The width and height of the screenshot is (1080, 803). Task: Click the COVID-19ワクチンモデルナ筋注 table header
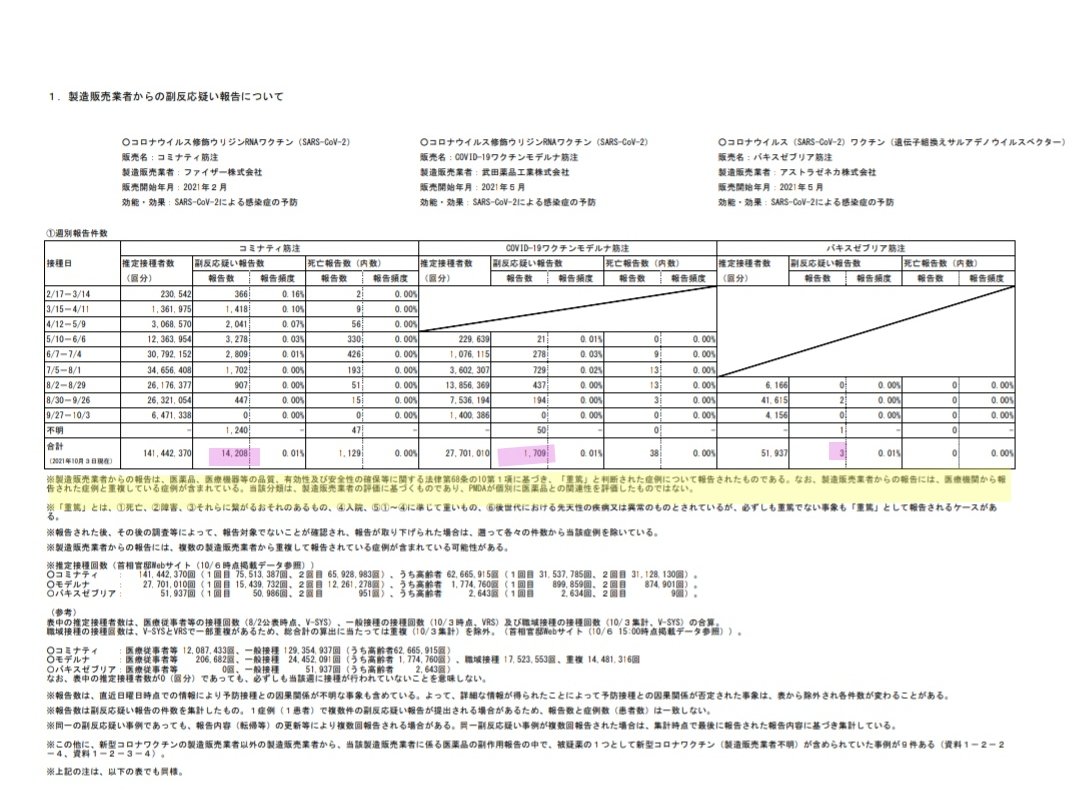coord(567,248)
